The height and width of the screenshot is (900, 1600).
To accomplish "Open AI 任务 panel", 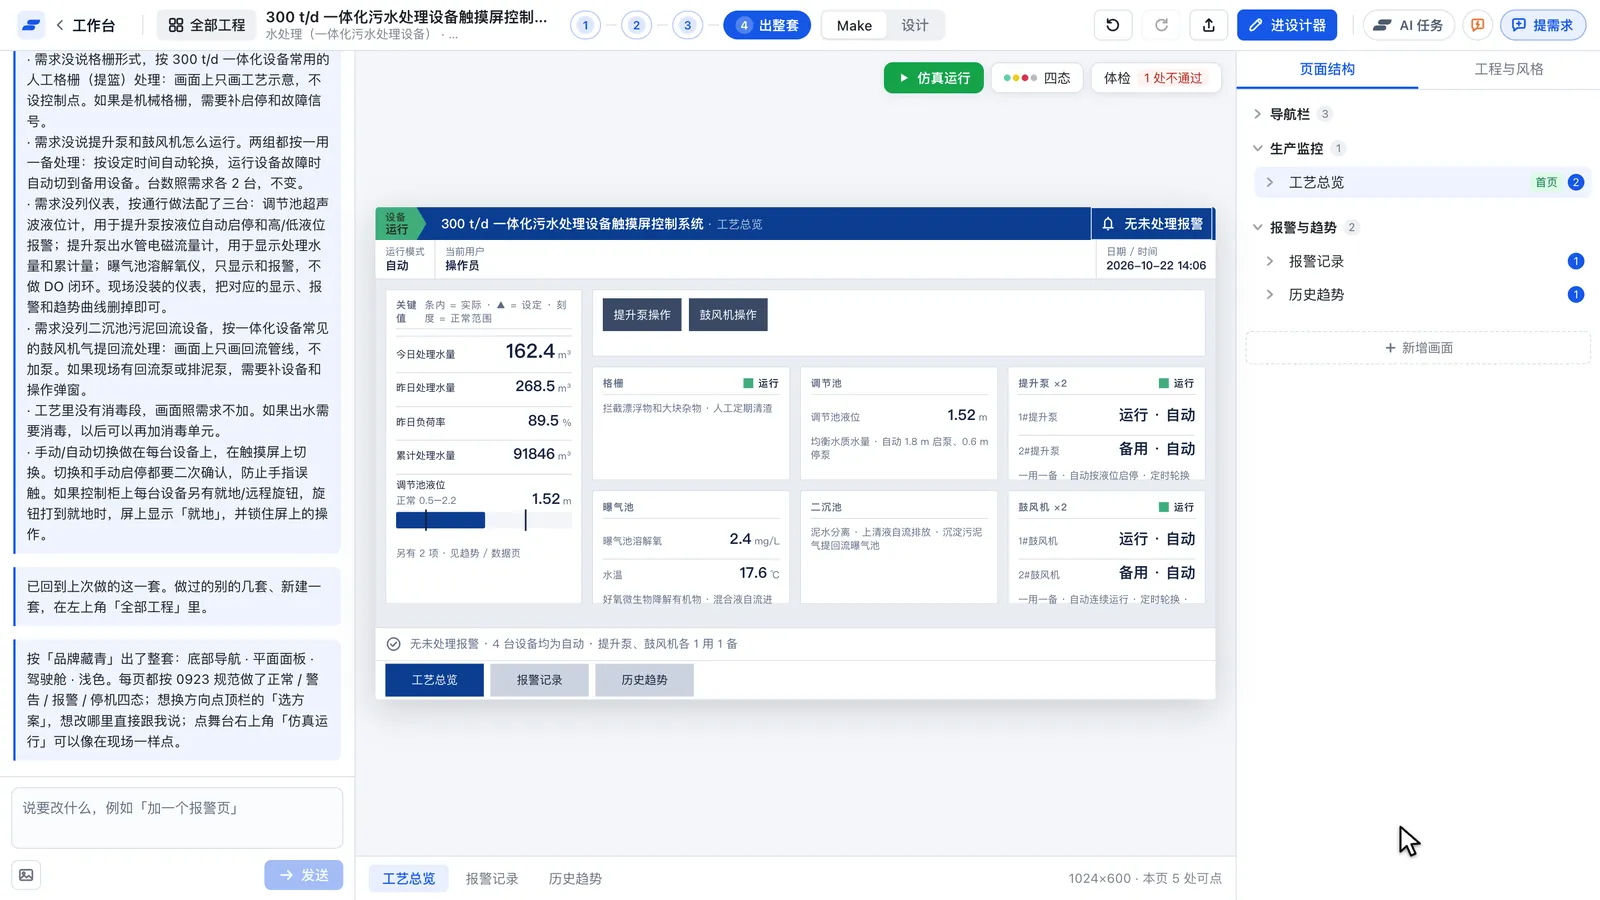I will tap(1408, 25).
